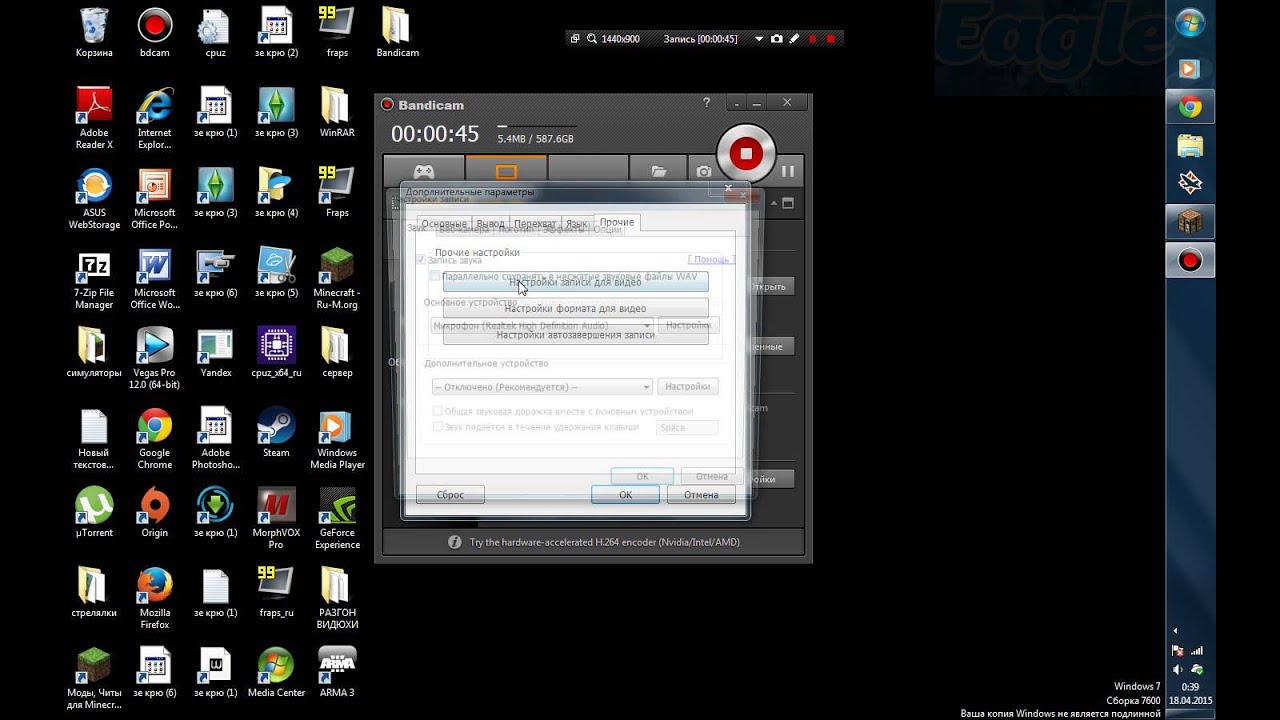This screenshot has width=1280, height=720.
Task: Pause recording in Bandicam window
Action: click(788, 171)
